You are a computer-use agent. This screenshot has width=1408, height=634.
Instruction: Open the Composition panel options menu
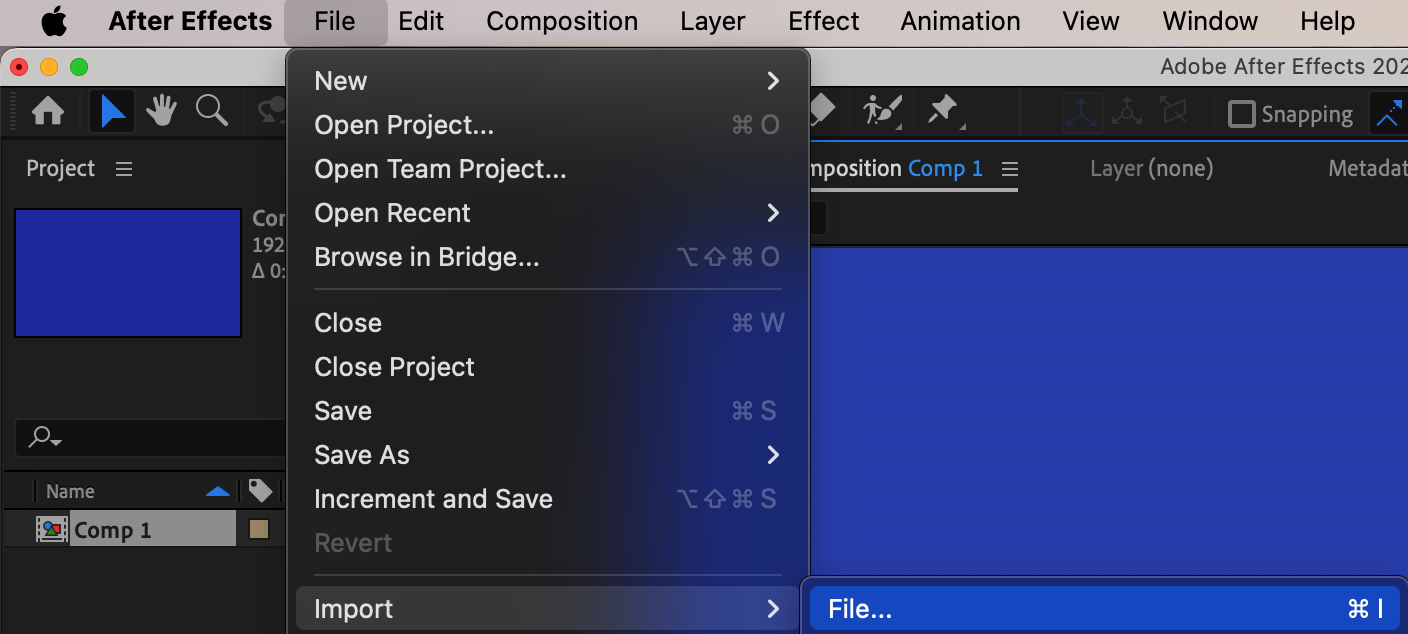point(1010,169)
